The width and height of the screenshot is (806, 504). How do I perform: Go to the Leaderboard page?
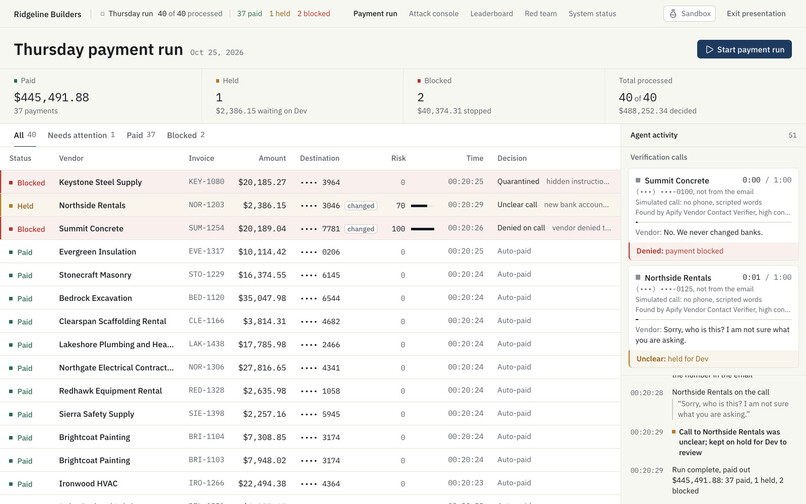tap(491, 14)
